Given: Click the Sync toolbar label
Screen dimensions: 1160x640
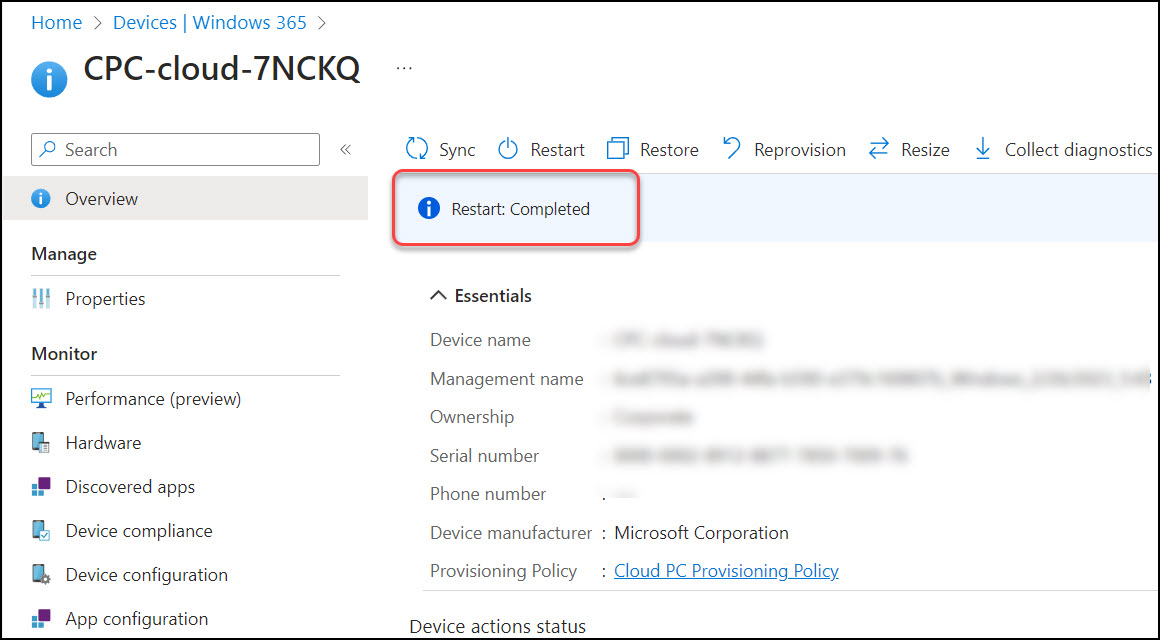Looking at the screenshot, I should click(x=457, y=150).
